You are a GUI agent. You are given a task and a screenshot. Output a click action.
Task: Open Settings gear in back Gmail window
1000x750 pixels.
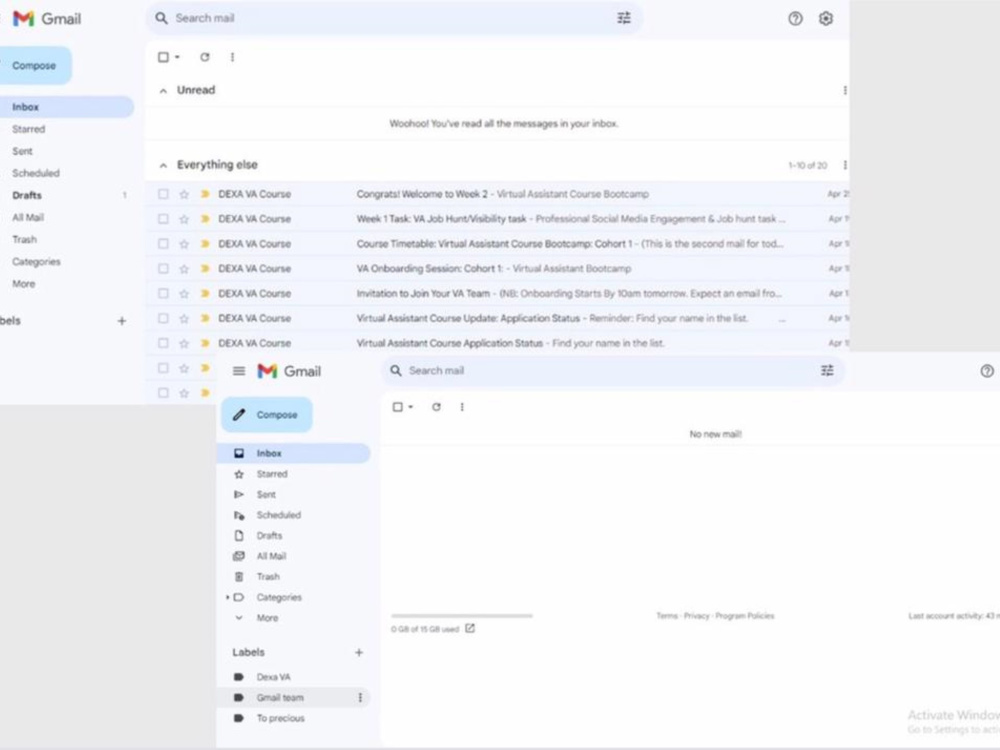pyautogui.click(x=826, y=18)
